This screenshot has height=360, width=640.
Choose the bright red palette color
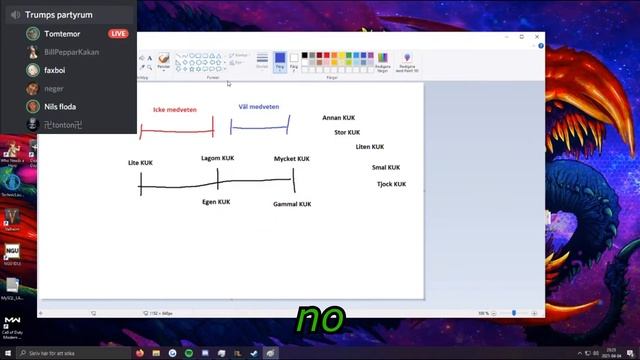pos(327,55)
